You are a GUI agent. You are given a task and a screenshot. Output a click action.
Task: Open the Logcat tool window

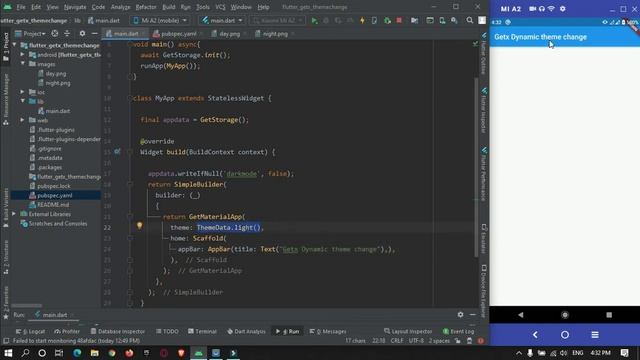click(x=31, y=331)
